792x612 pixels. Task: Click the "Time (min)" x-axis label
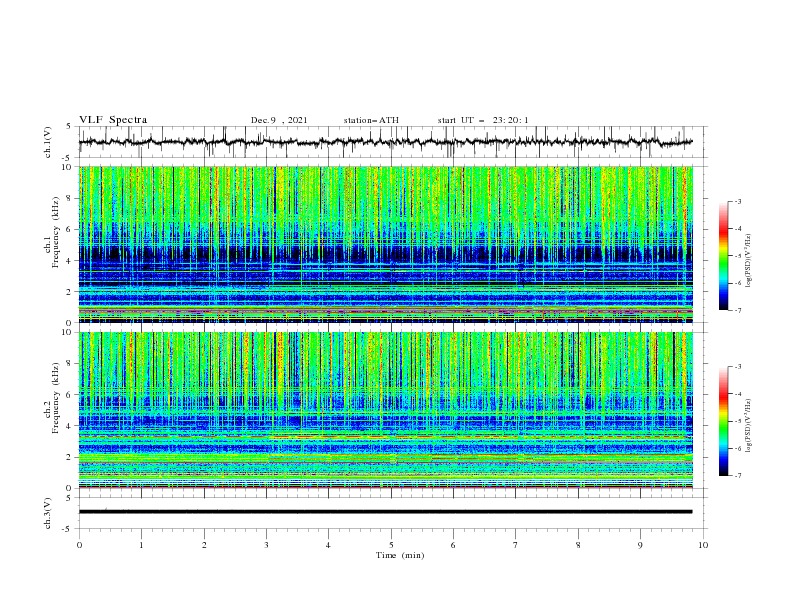click(x=400, y=555)
